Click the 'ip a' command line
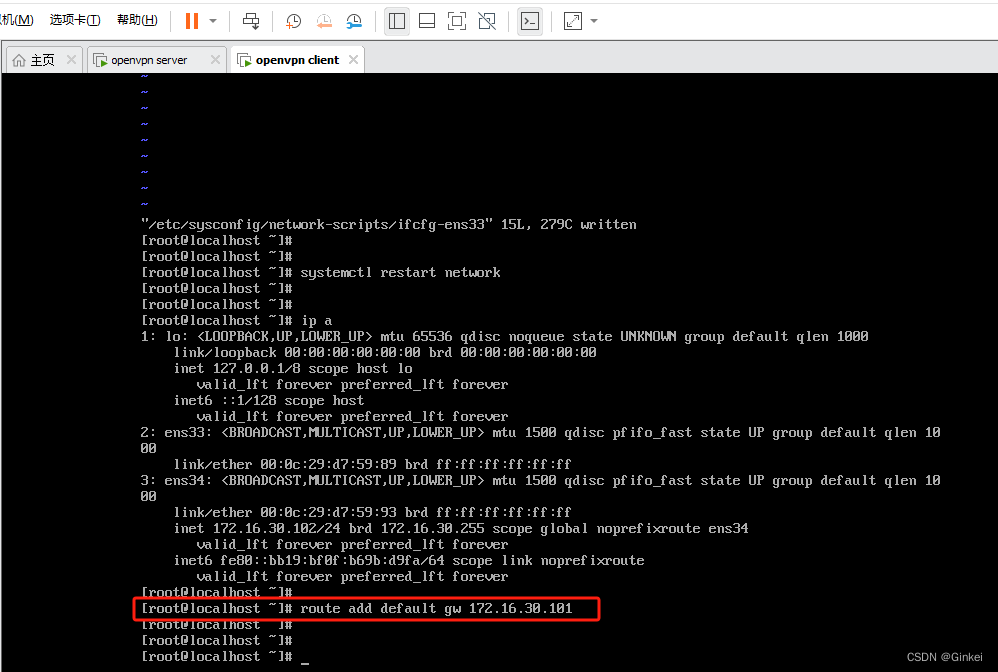Image resolution: width=998 pixels, height=672 pixels. click(x=236, y=320)
